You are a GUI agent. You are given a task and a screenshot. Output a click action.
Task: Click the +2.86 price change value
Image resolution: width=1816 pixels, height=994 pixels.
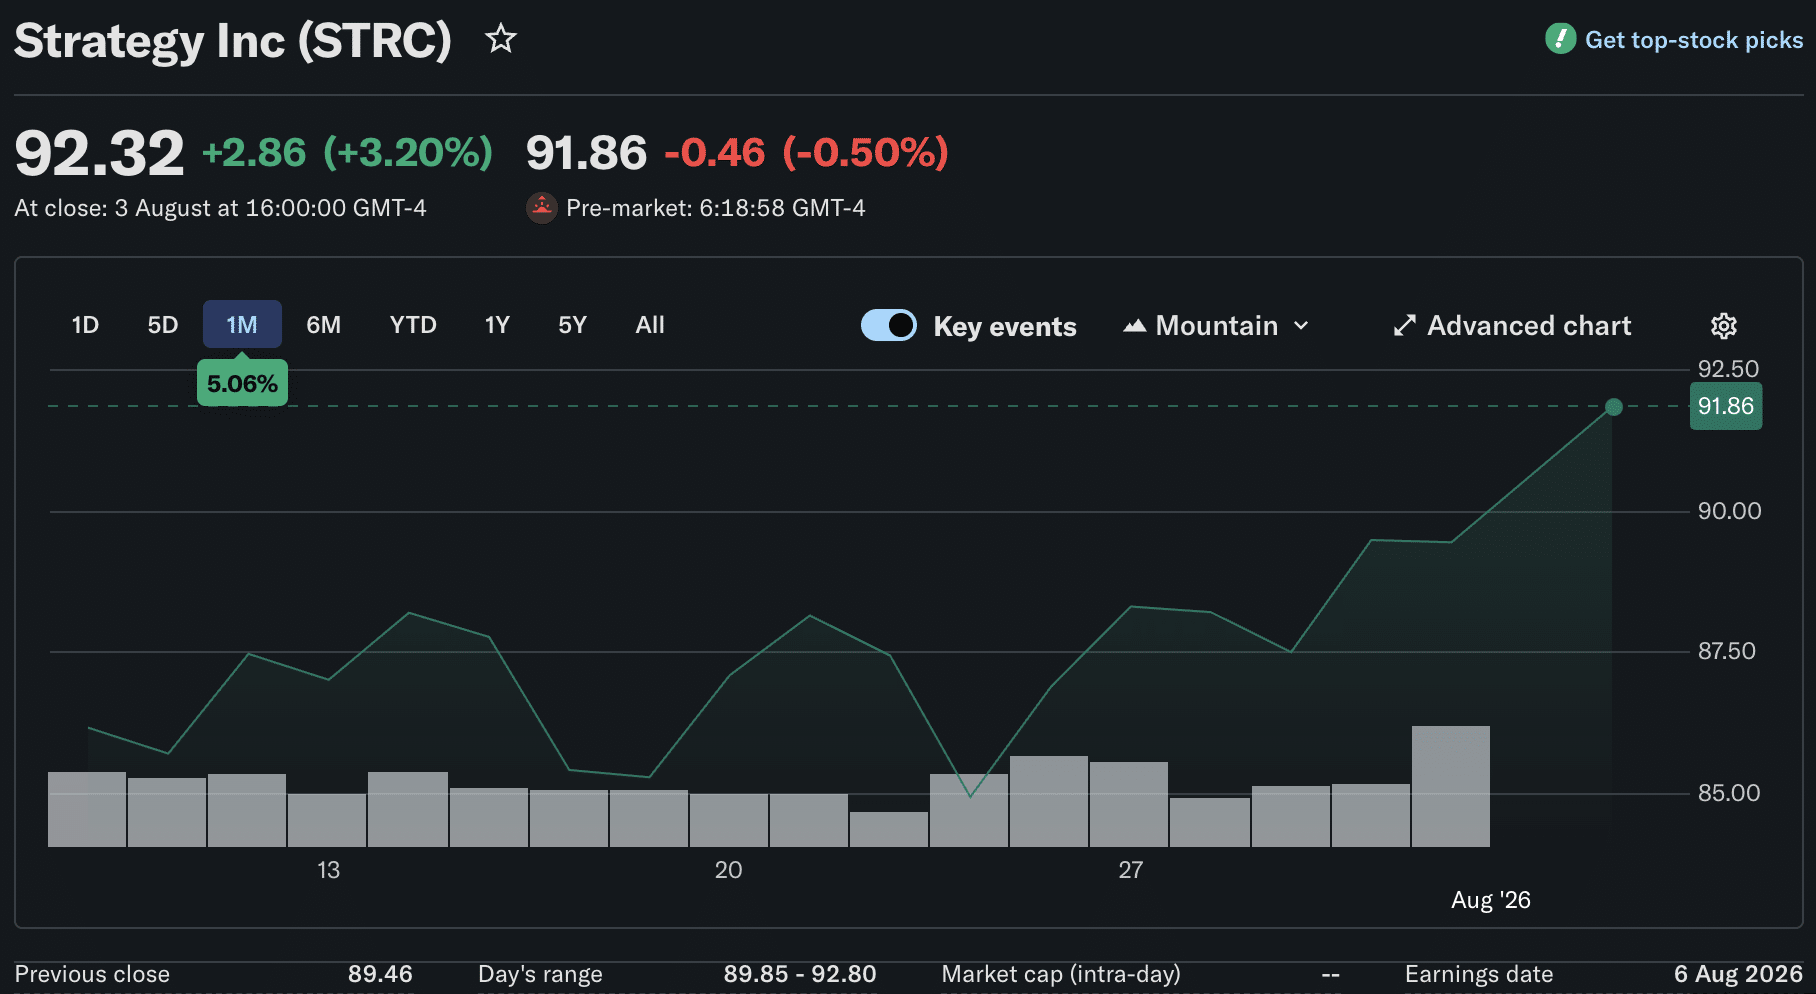[254, 153]
